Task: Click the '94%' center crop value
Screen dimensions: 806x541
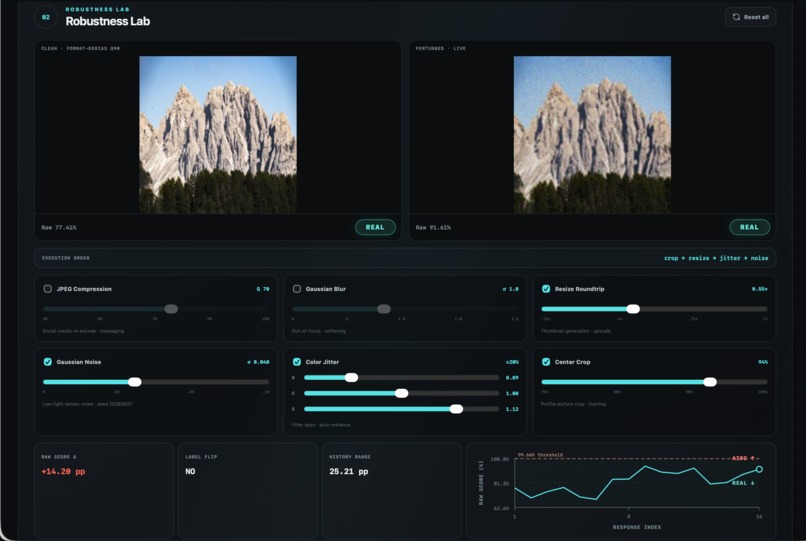Action: (x=763, y=362)
